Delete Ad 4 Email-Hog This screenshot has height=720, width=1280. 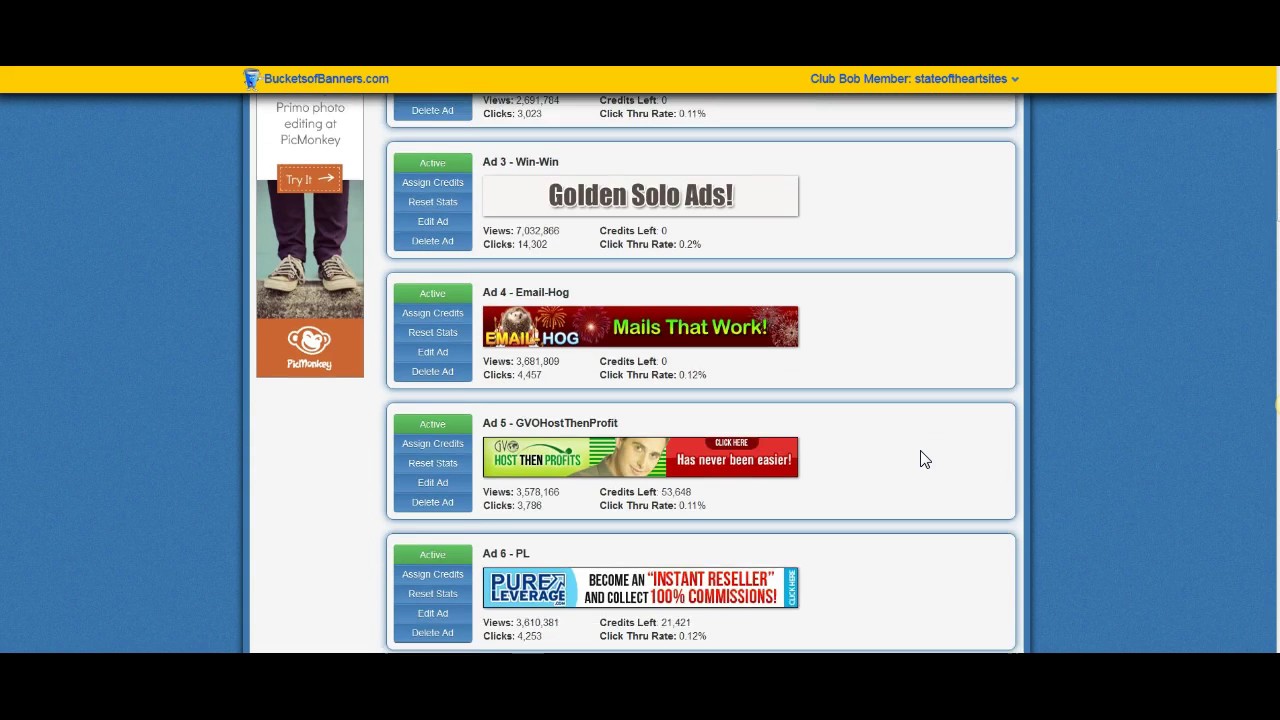coord(433,371)
